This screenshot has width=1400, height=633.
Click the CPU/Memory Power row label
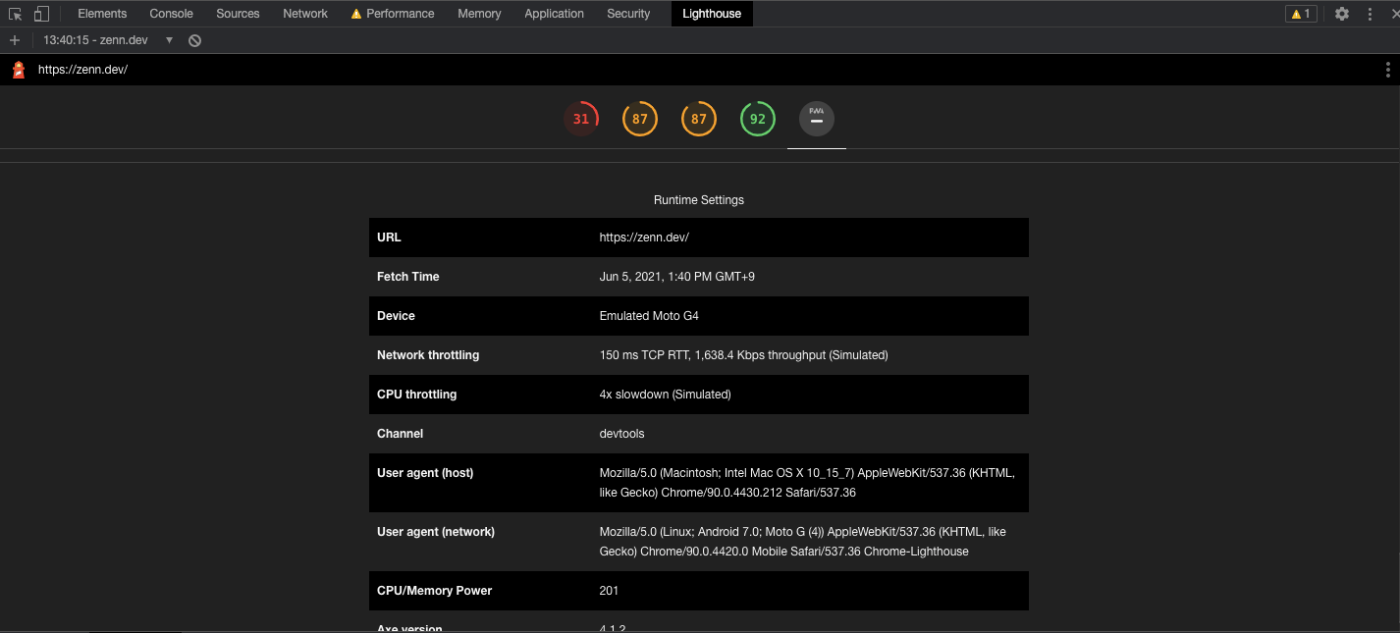(435, 591)
